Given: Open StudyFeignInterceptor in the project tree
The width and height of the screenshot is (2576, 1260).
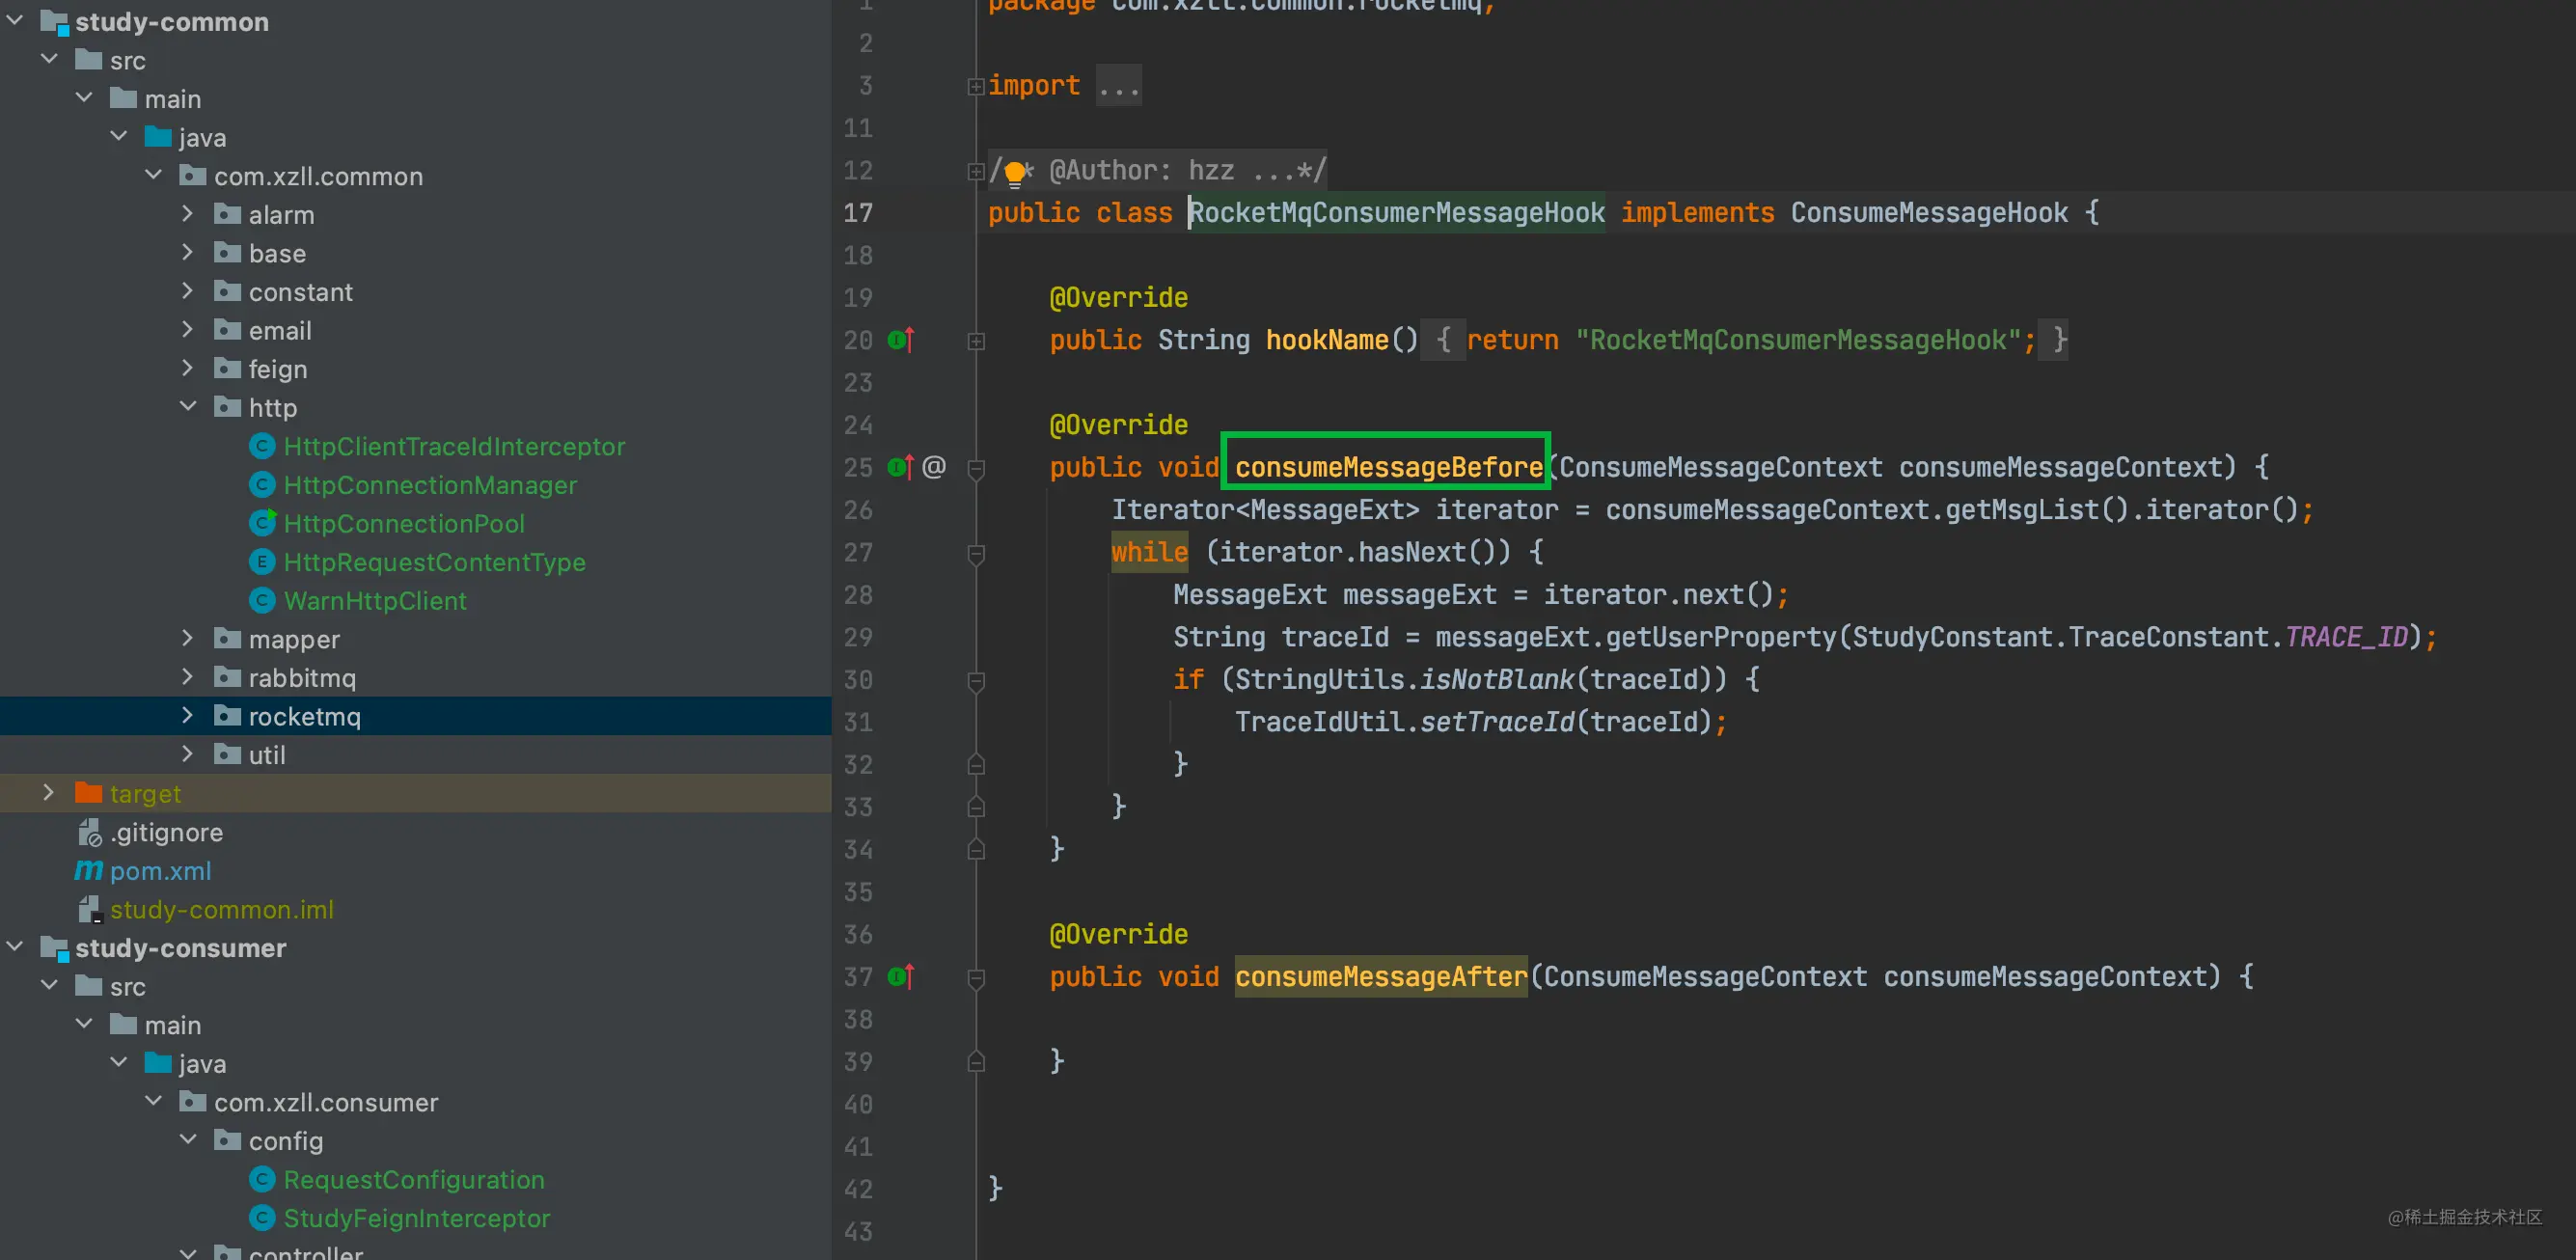Looking at the screenshot, I should (x=417, y=1218).
